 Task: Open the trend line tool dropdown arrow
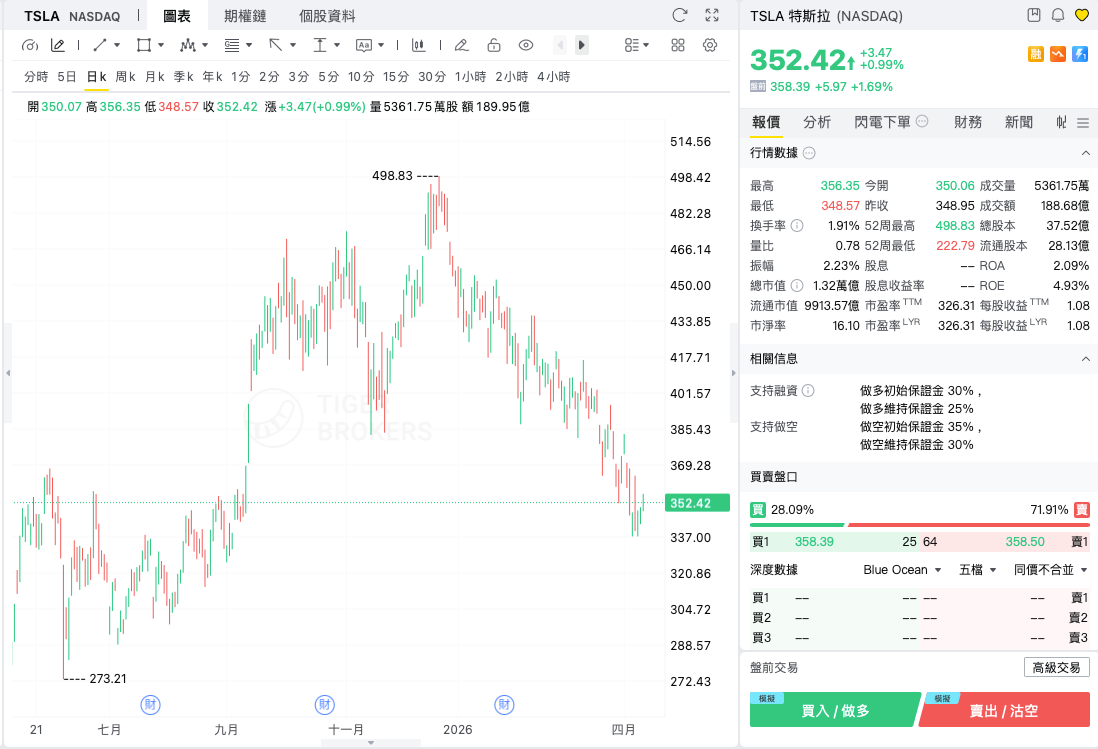(x=117, y=46)
